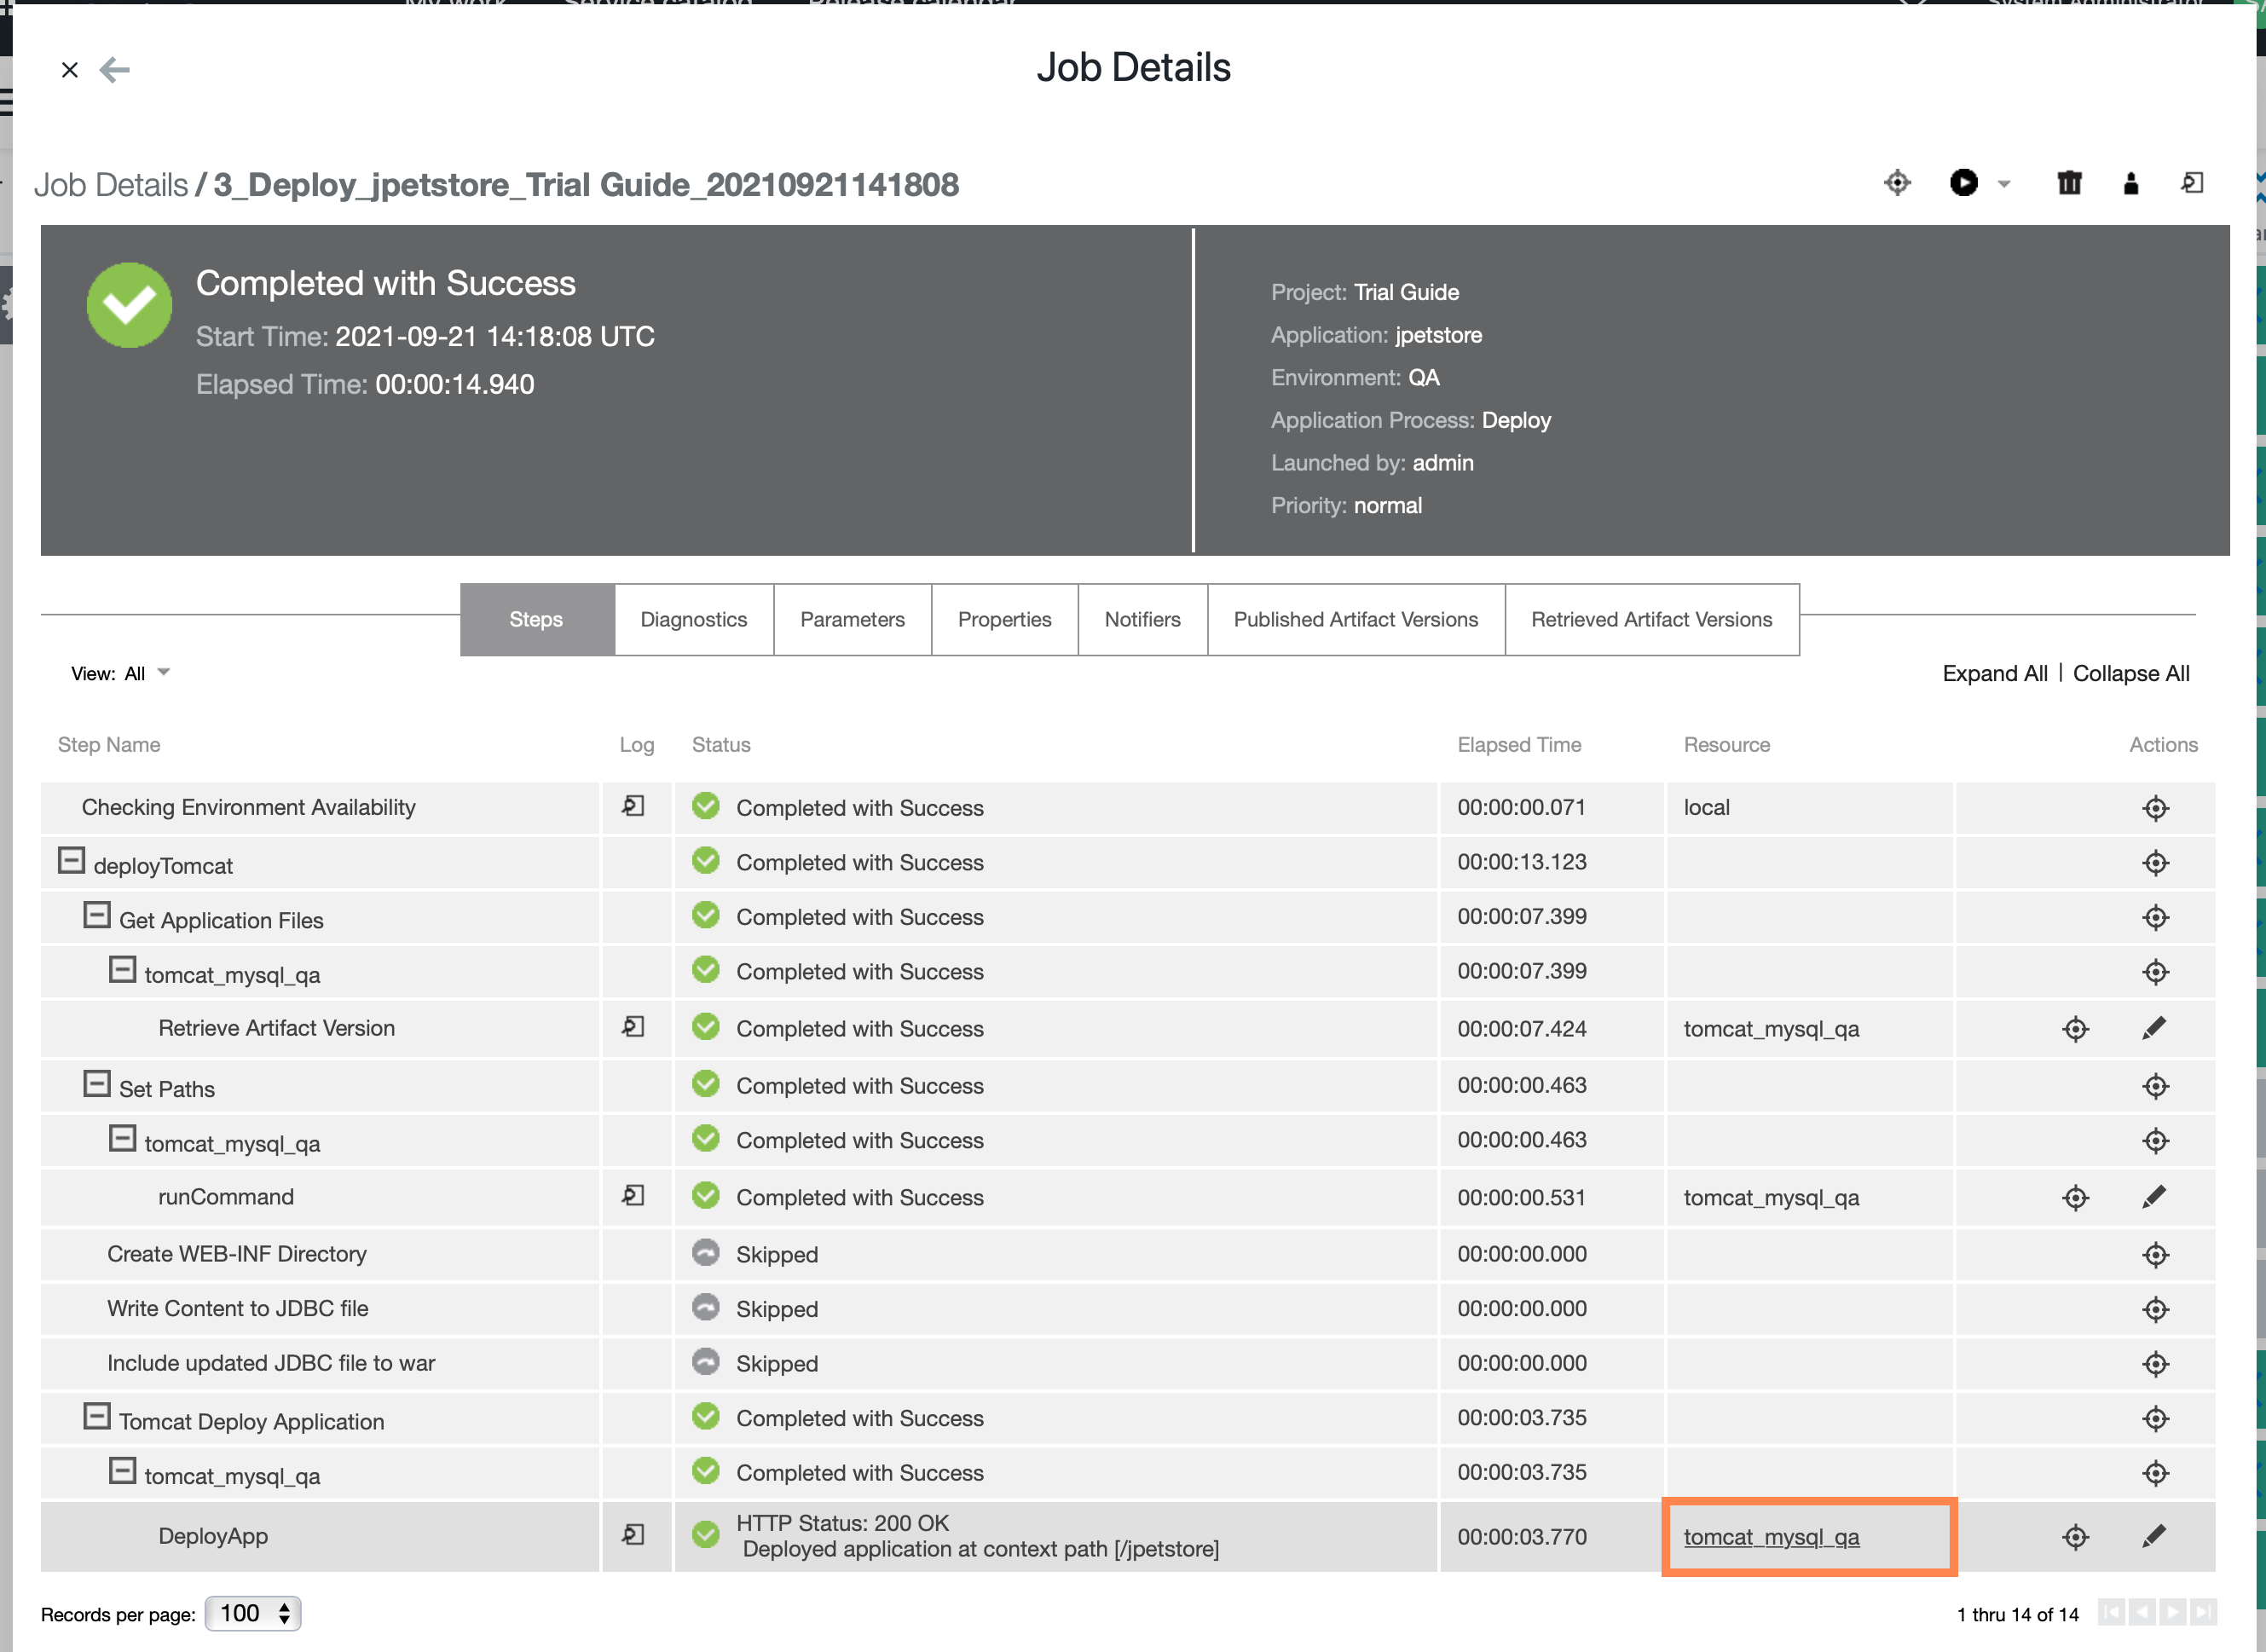This screenshot has width=2266, height=1652.
Task: Click target action icon for Set Paths row
Action: (2155, 1087)
